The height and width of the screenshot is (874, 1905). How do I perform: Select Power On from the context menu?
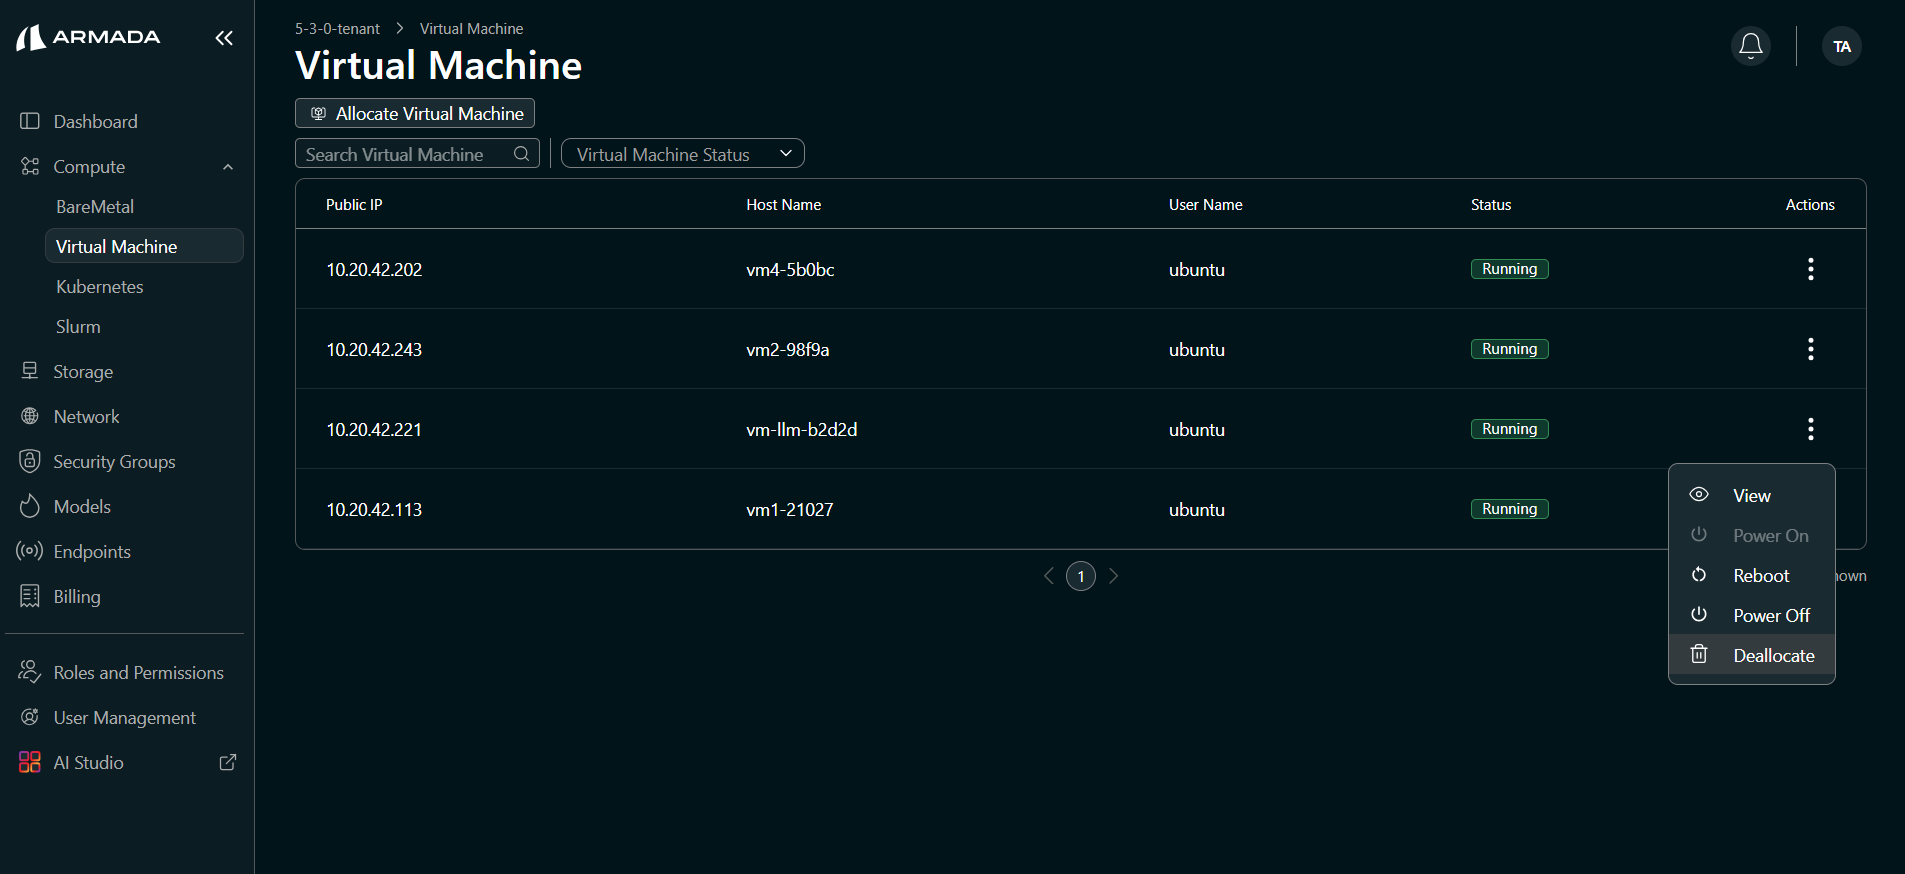tap(1752, 536)
